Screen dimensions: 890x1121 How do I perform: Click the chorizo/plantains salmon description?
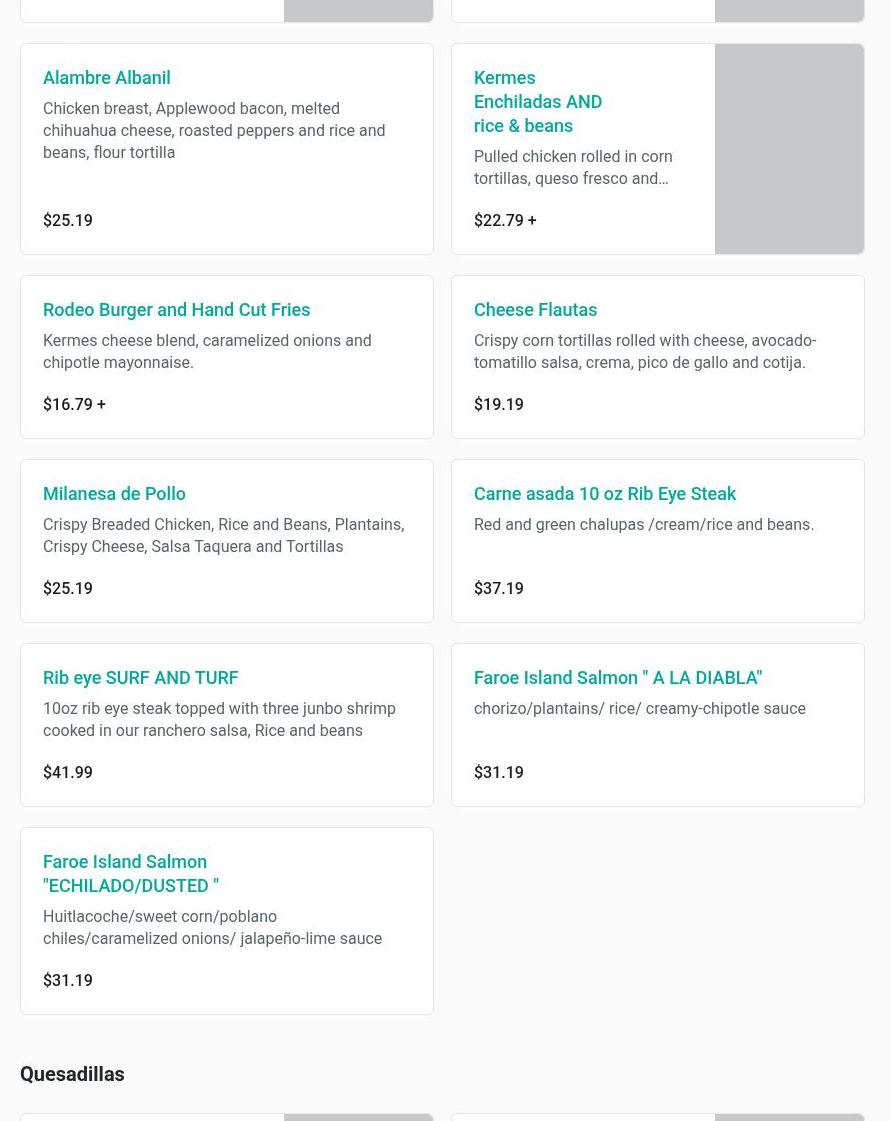tap(639, 709)
